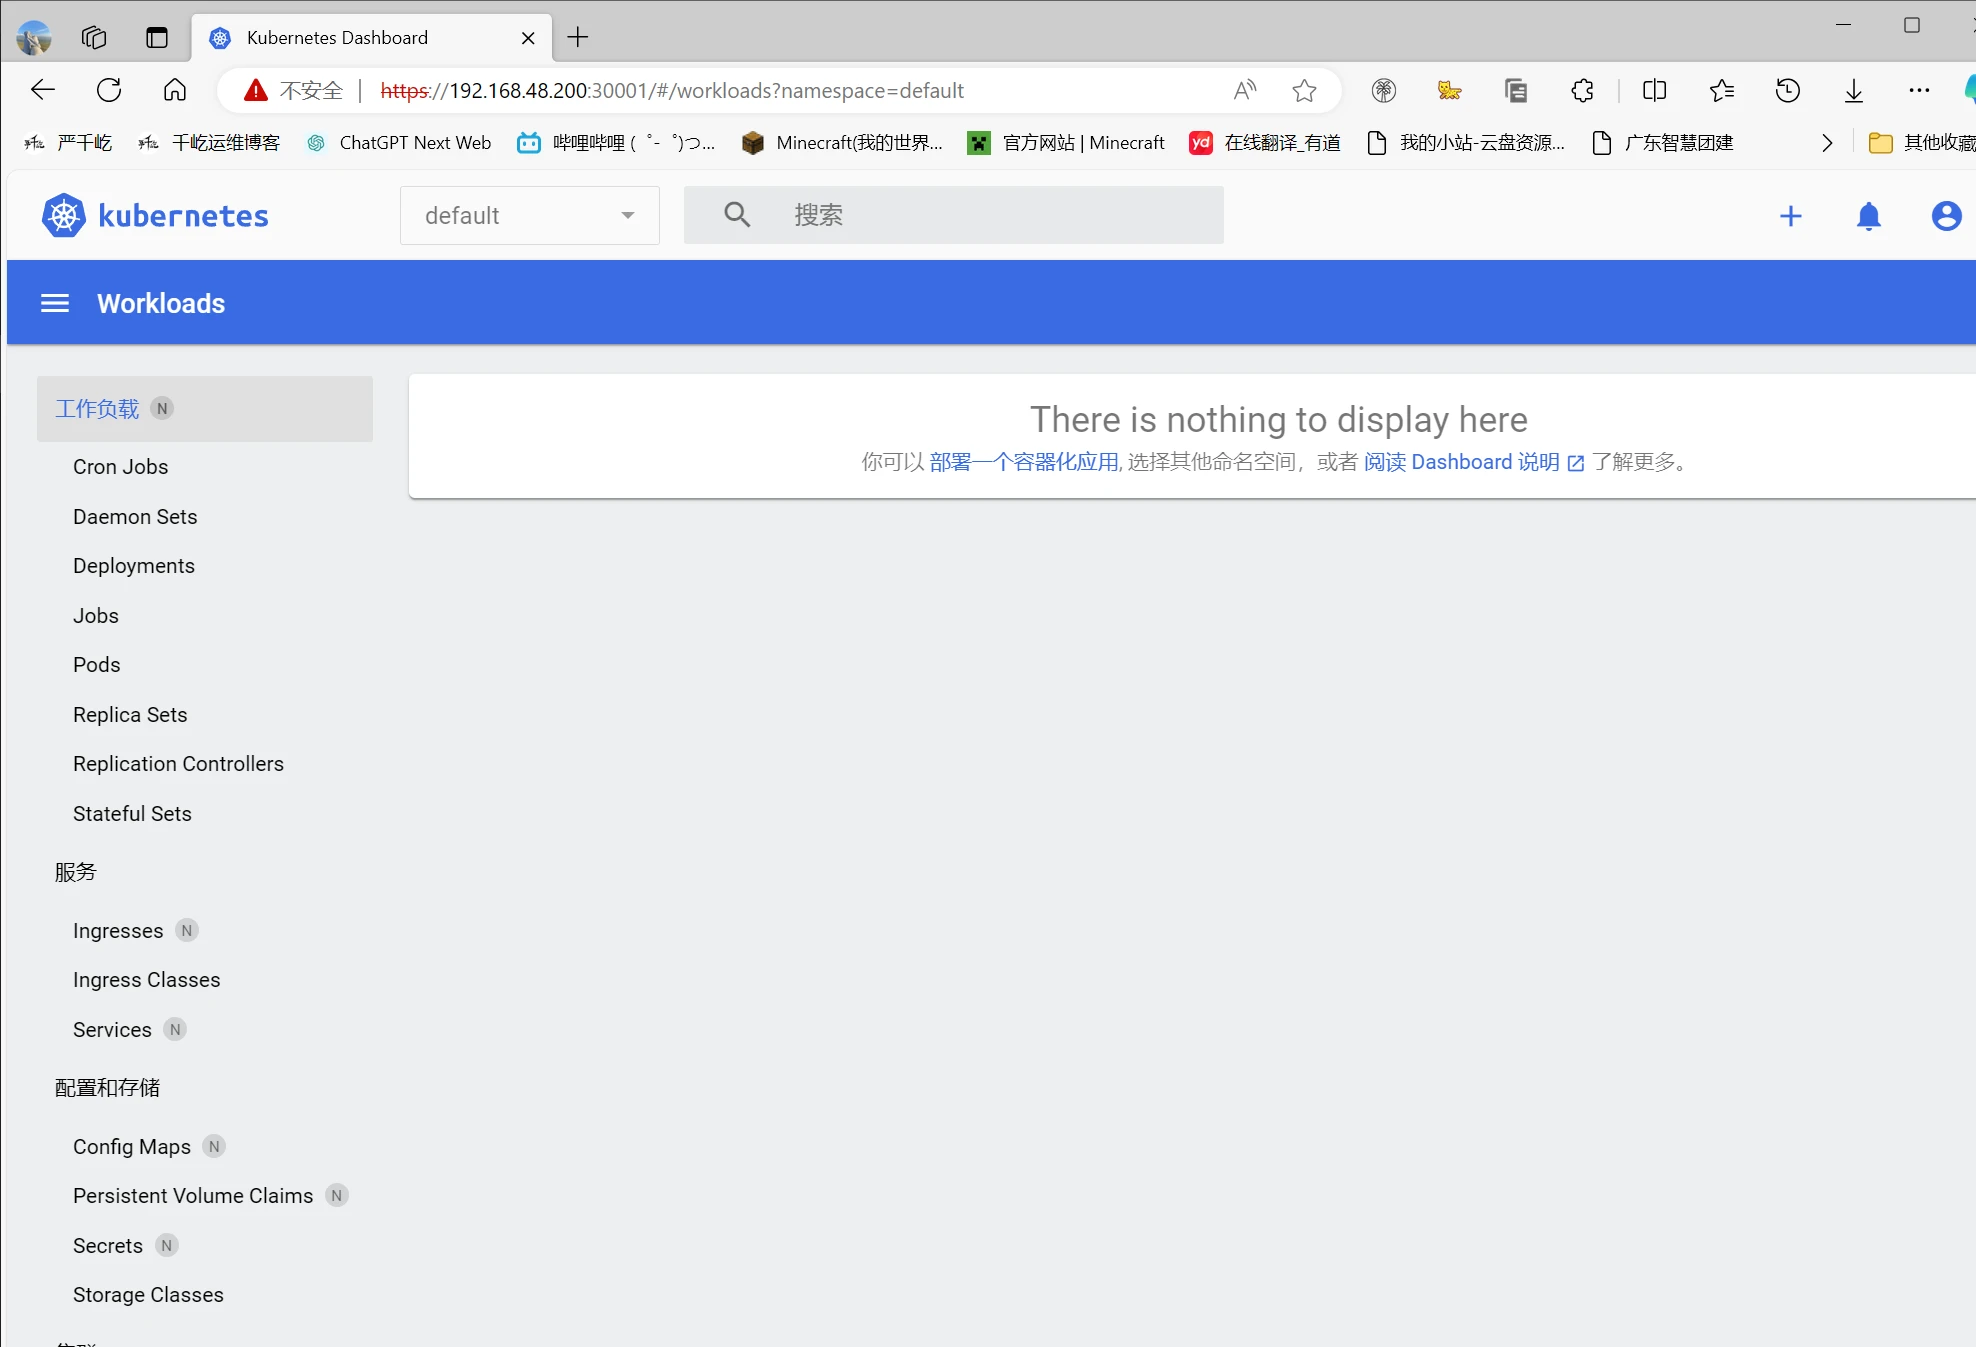Viewport: 1976px width, 1347px height.
Task: Add page to favorites star icon
Action: (1304, 91)
